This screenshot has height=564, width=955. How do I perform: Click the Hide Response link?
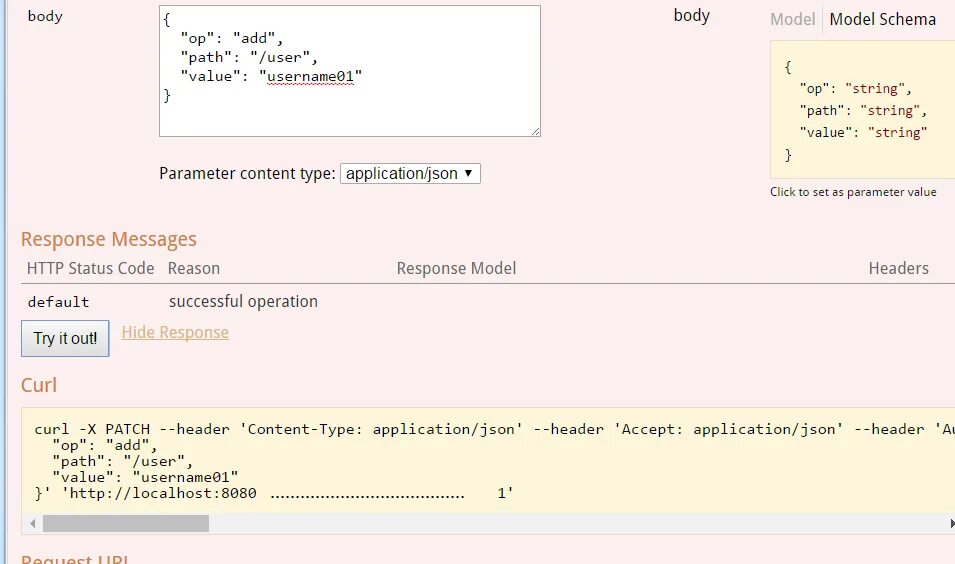[175, 332]
